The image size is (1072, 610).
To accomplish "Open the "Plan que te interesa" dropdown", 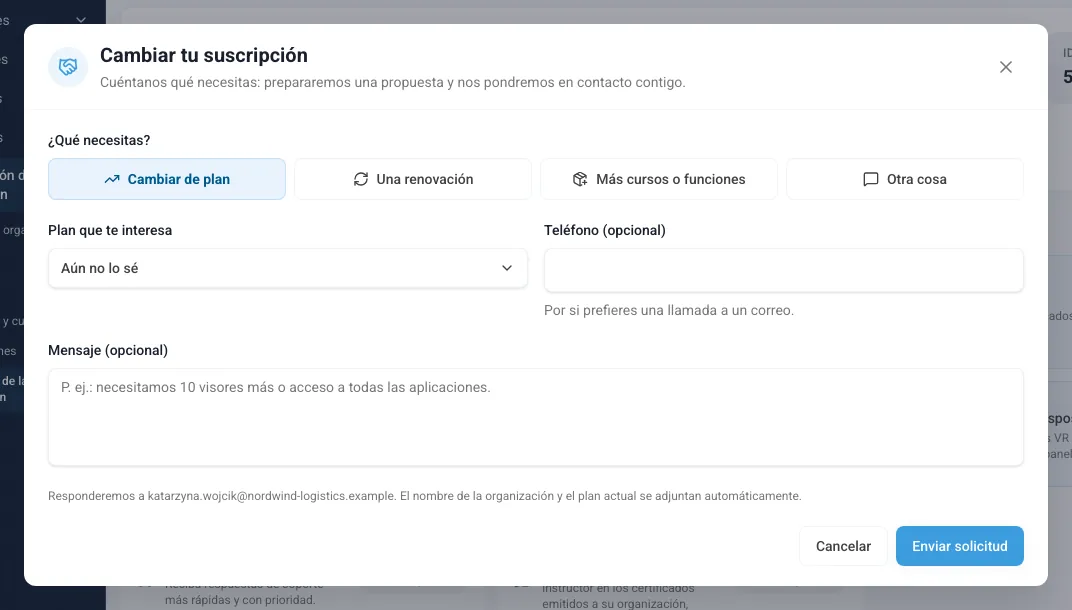I will [288, 268].
